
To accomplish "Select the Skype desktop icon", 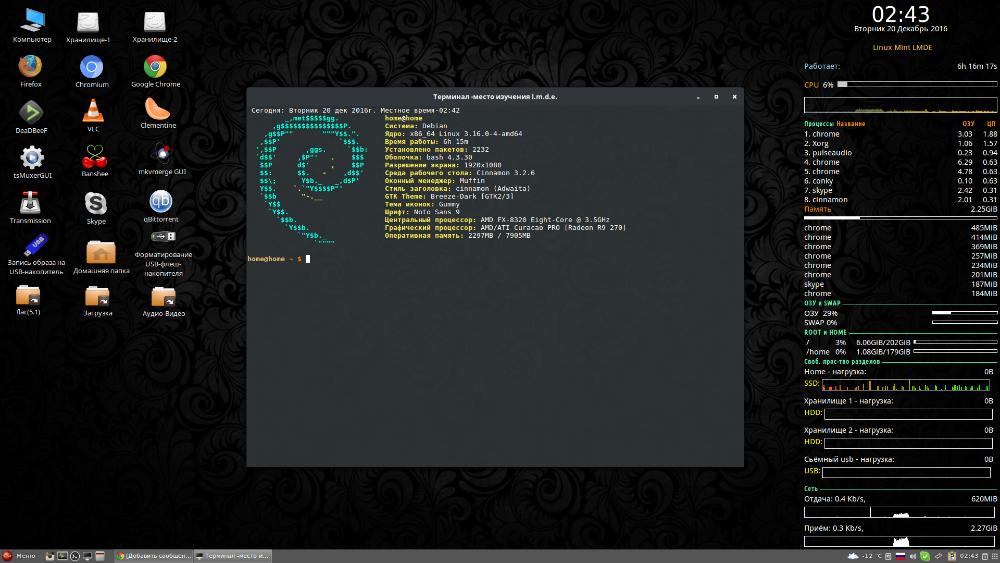I will (x=96, y=203).
